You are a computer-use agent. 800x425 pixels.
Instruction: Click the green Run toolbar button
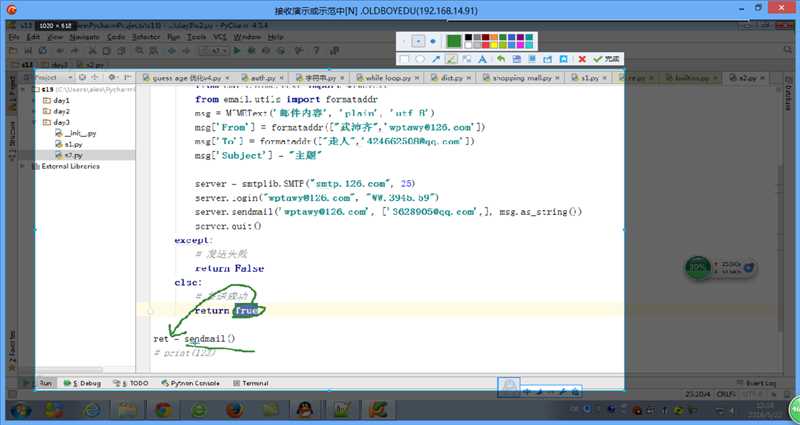[x=237, y=51]
